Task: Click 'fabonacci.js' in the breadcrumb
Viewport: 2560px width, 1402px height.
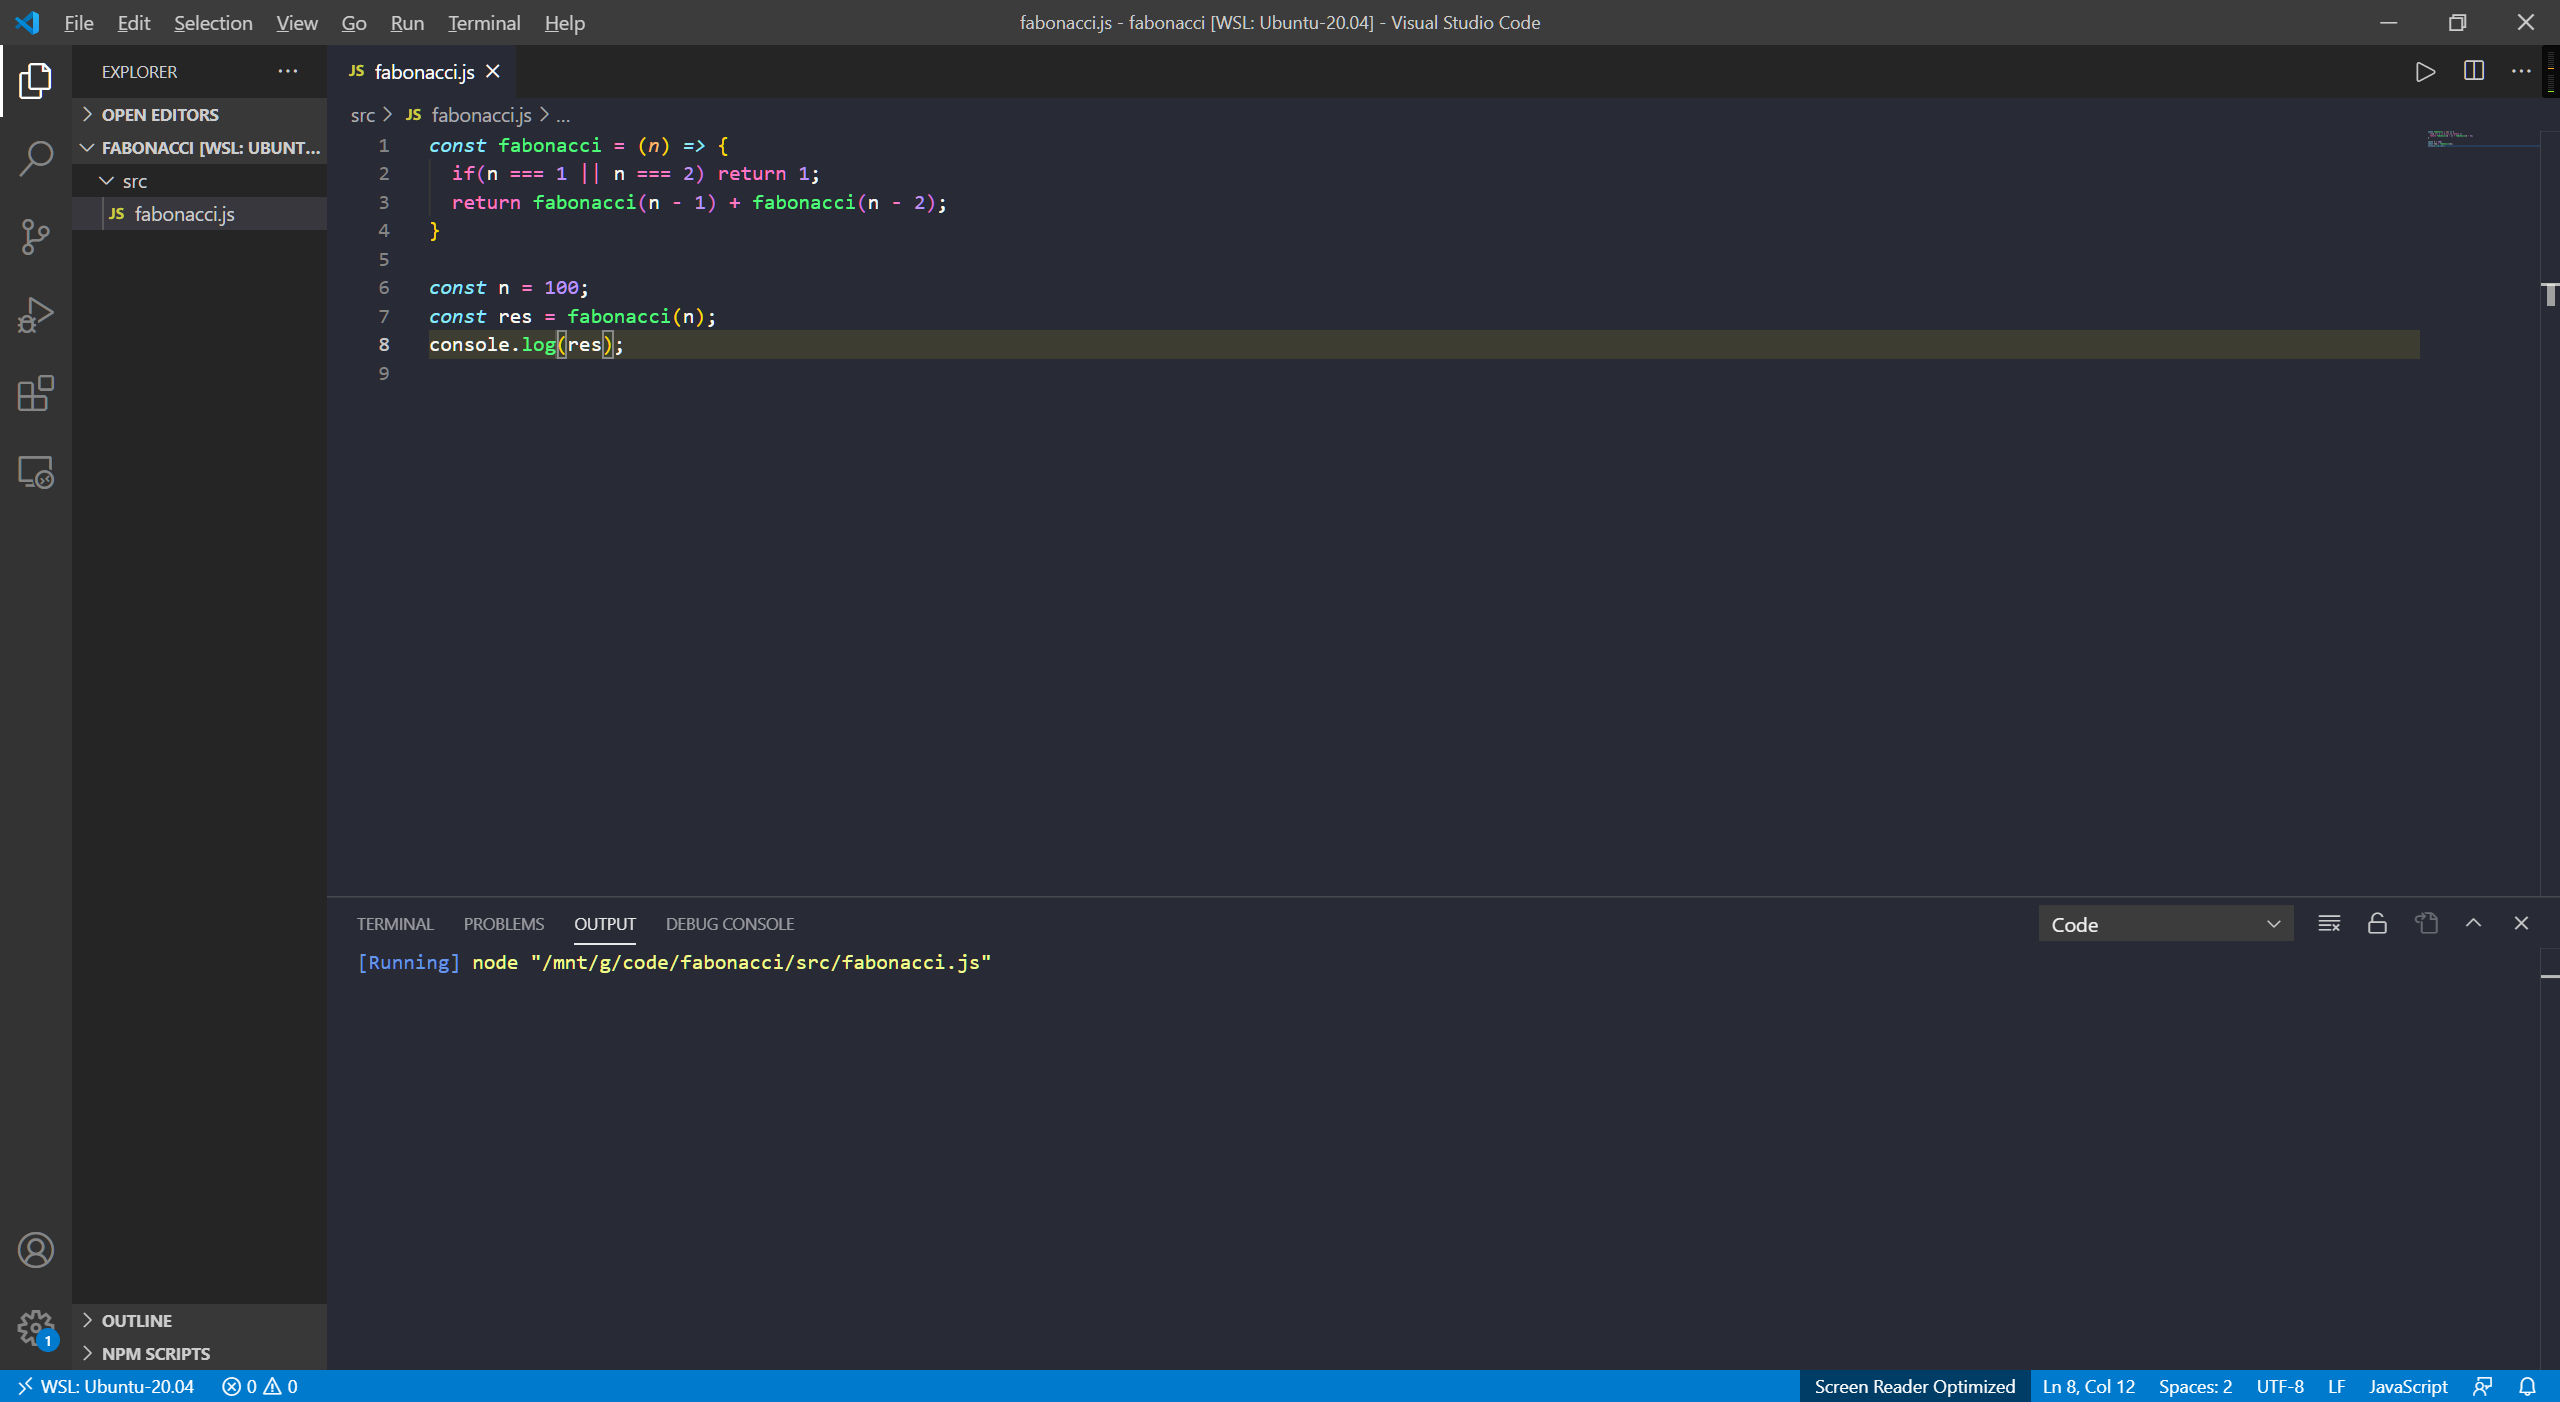Action: pyautogui.click(x=482, y=115)
